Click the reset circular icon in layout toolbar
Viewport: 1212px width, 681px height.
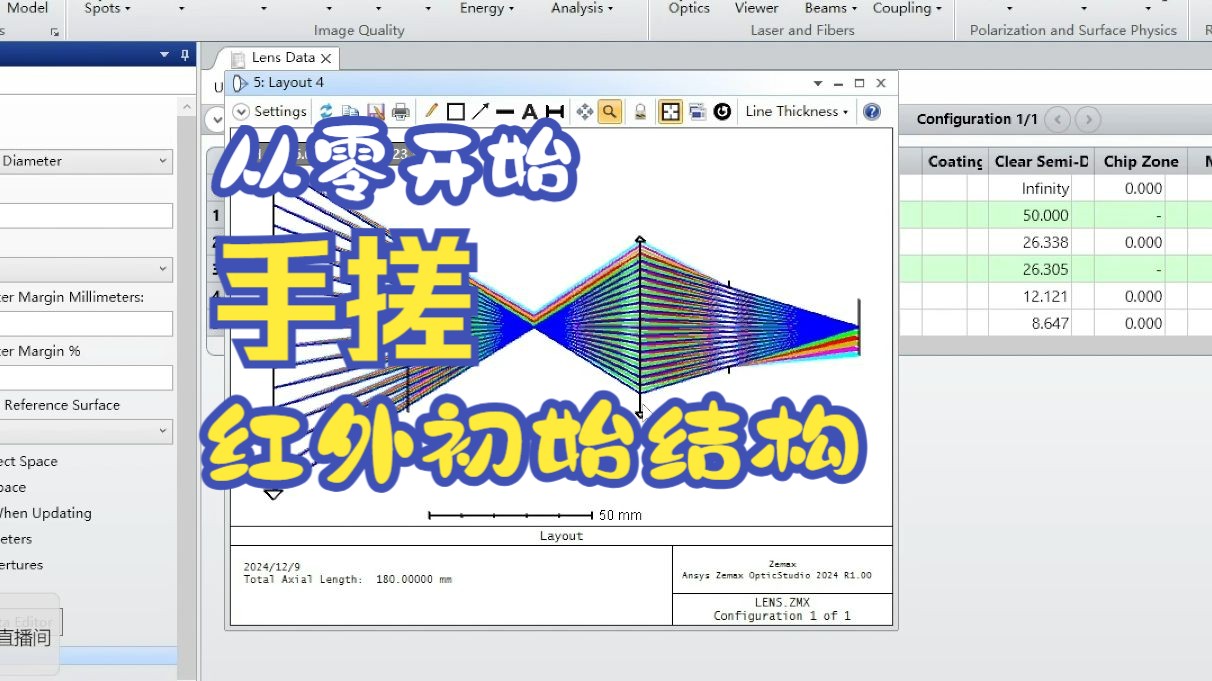click(x=722, y=111)
